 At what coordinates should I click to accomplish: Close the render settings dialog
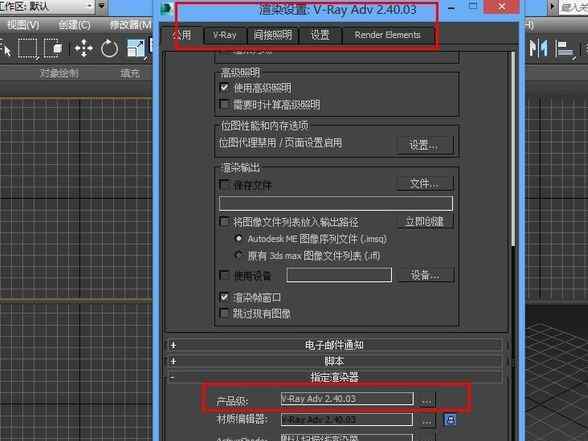tap(502, 6)
